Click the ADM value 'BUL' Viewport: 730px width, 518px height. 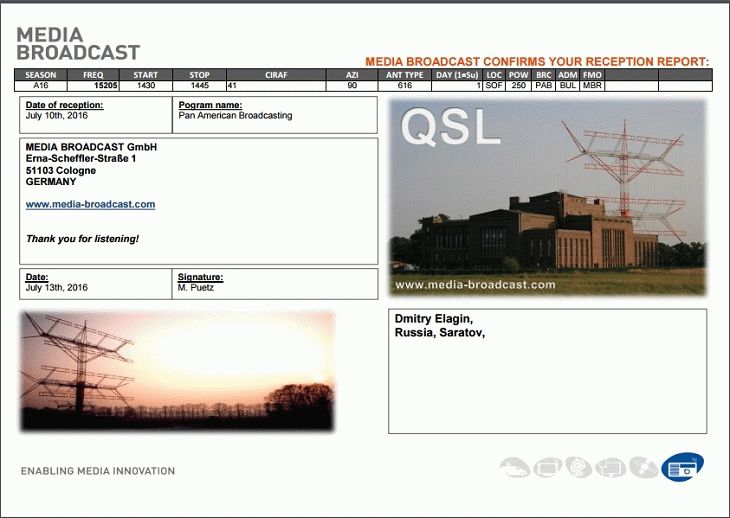click(568, 86)
